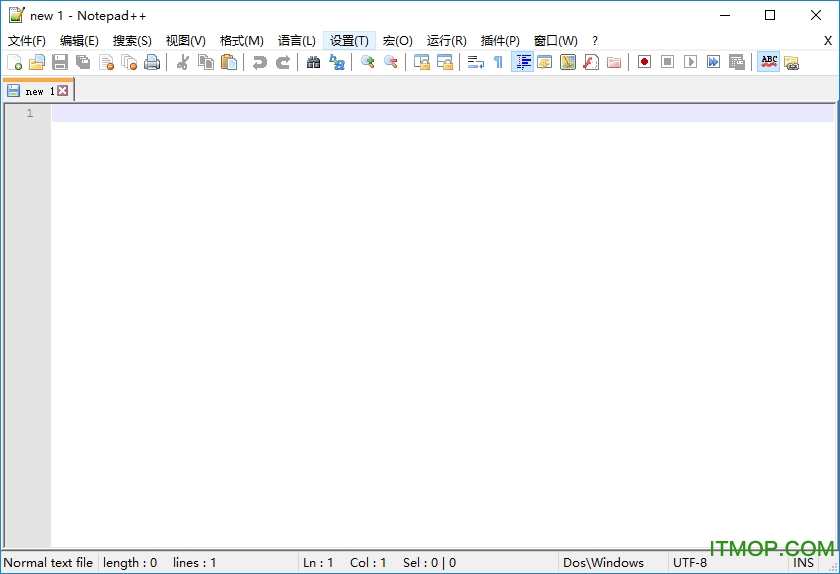Click the Zoom Out magnifier icon

[x=391, y=62]
